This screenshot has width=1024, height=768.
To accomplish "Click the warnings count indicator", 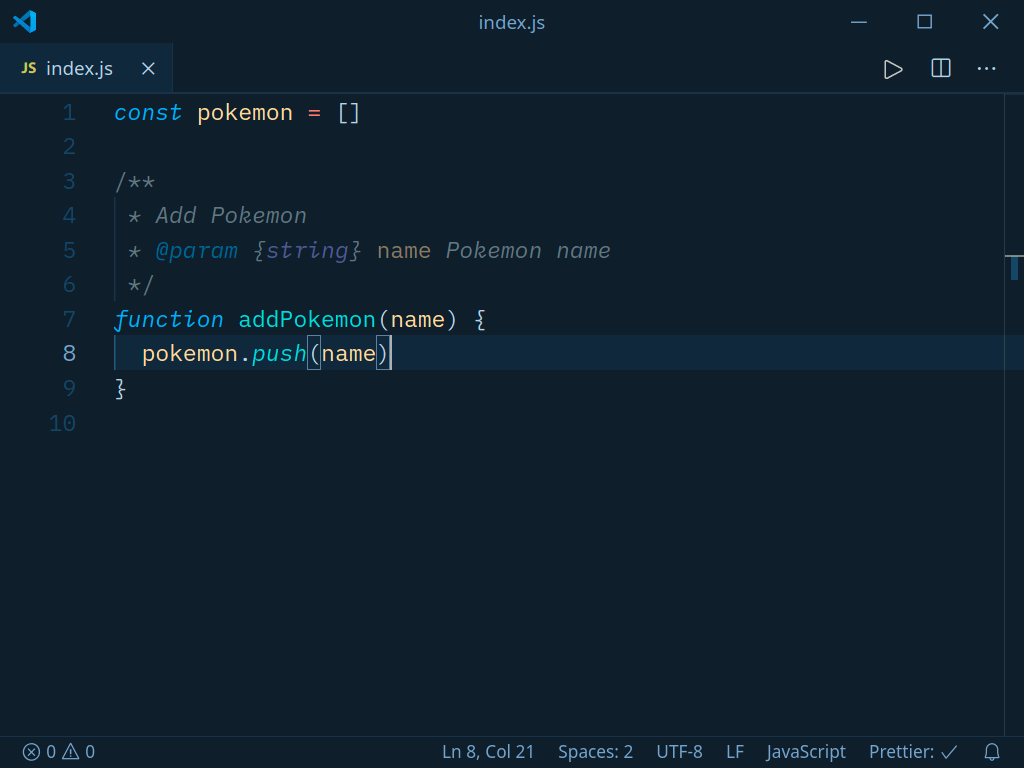I will click(x=79, y=752).
